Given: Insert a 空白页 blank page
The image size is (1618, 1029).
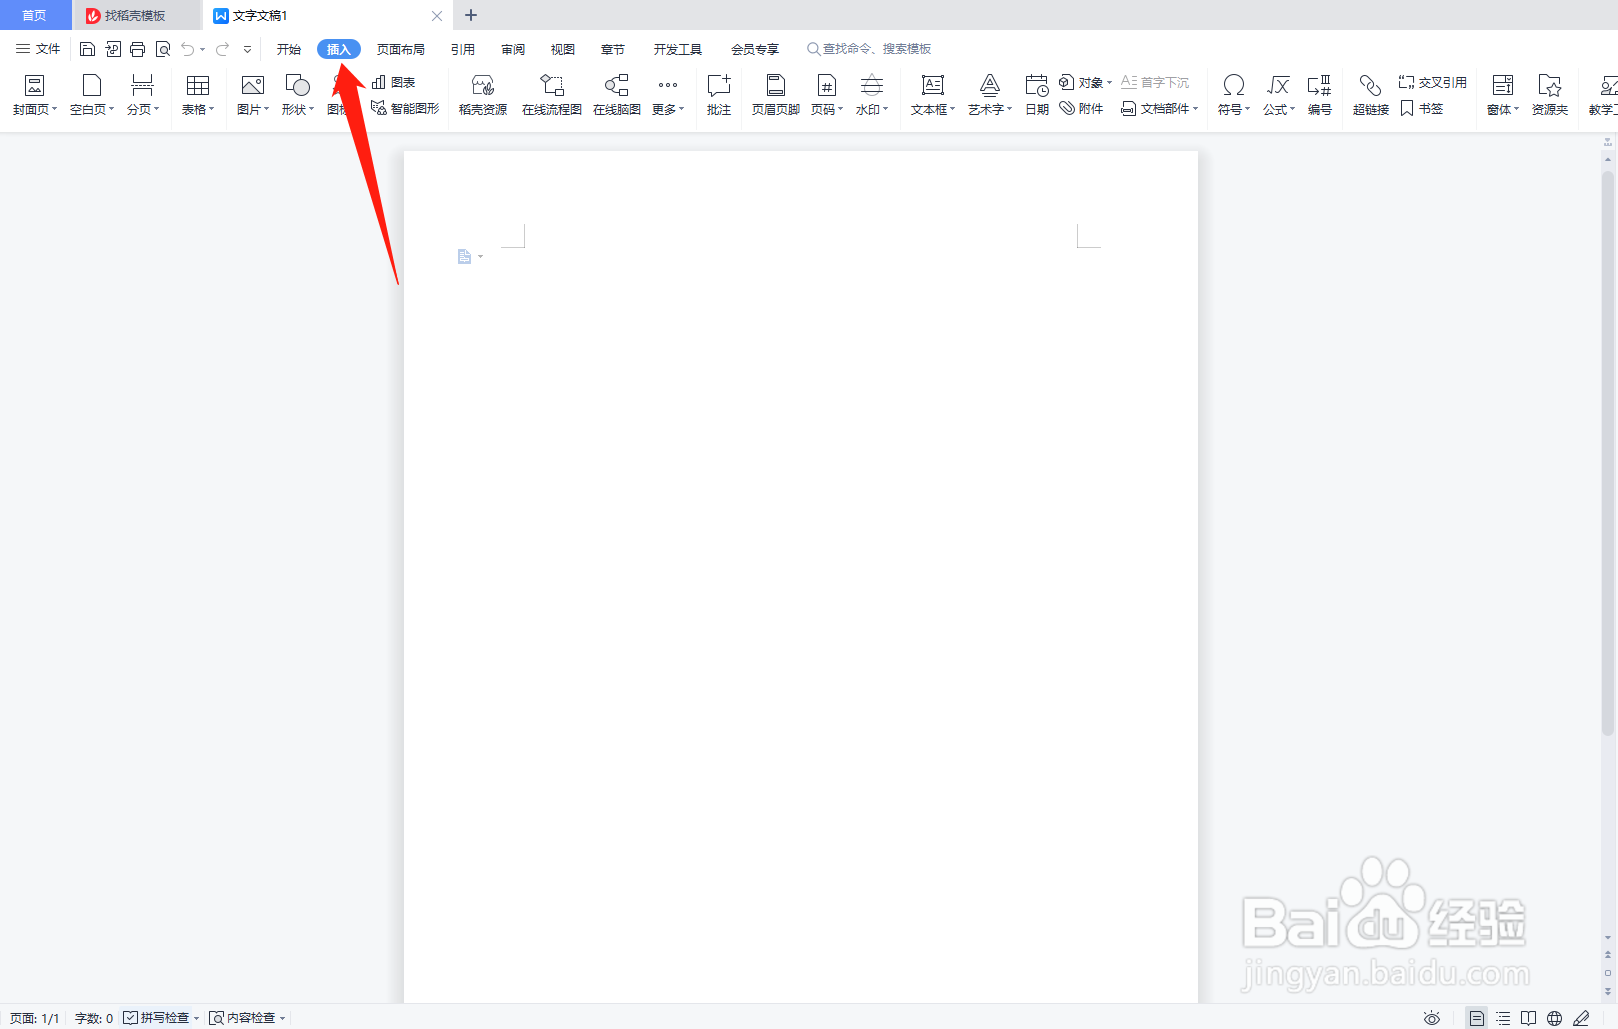Looking at the screenshot, I should click(92, 95).
